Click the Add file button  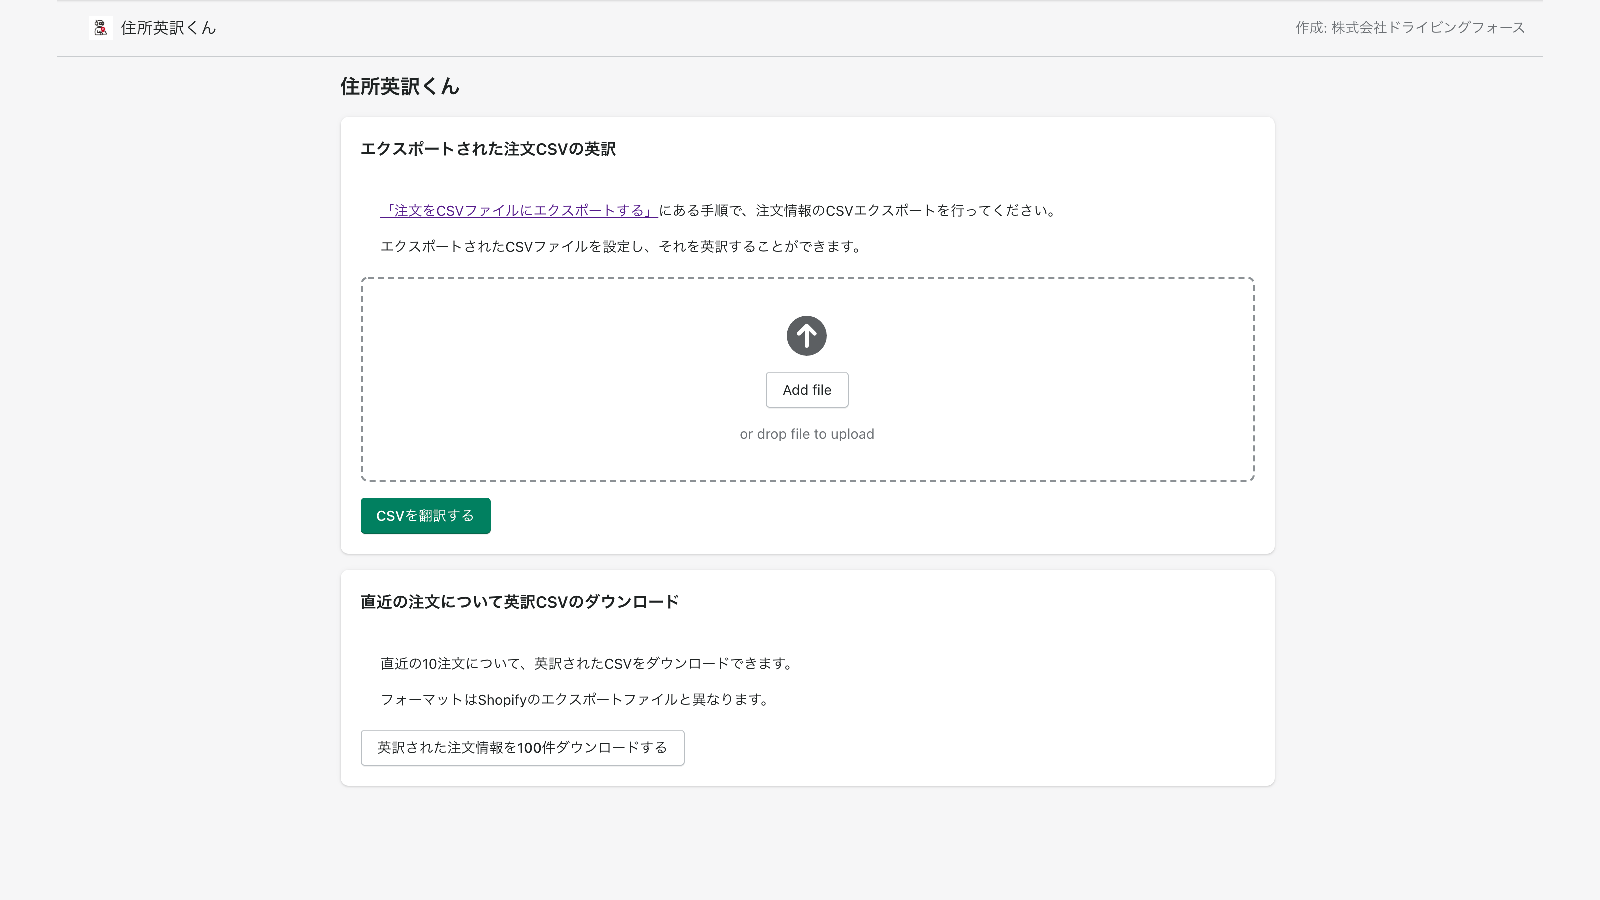click(x=807, y=390)
